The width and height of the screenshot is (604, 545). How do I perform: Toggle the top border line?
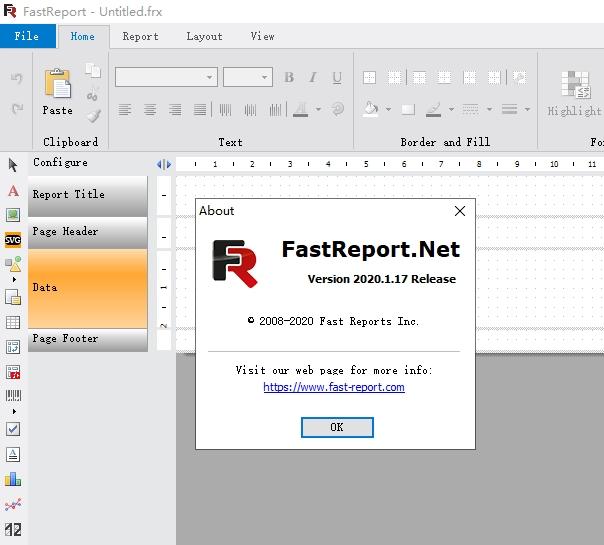tap(419, 77)
